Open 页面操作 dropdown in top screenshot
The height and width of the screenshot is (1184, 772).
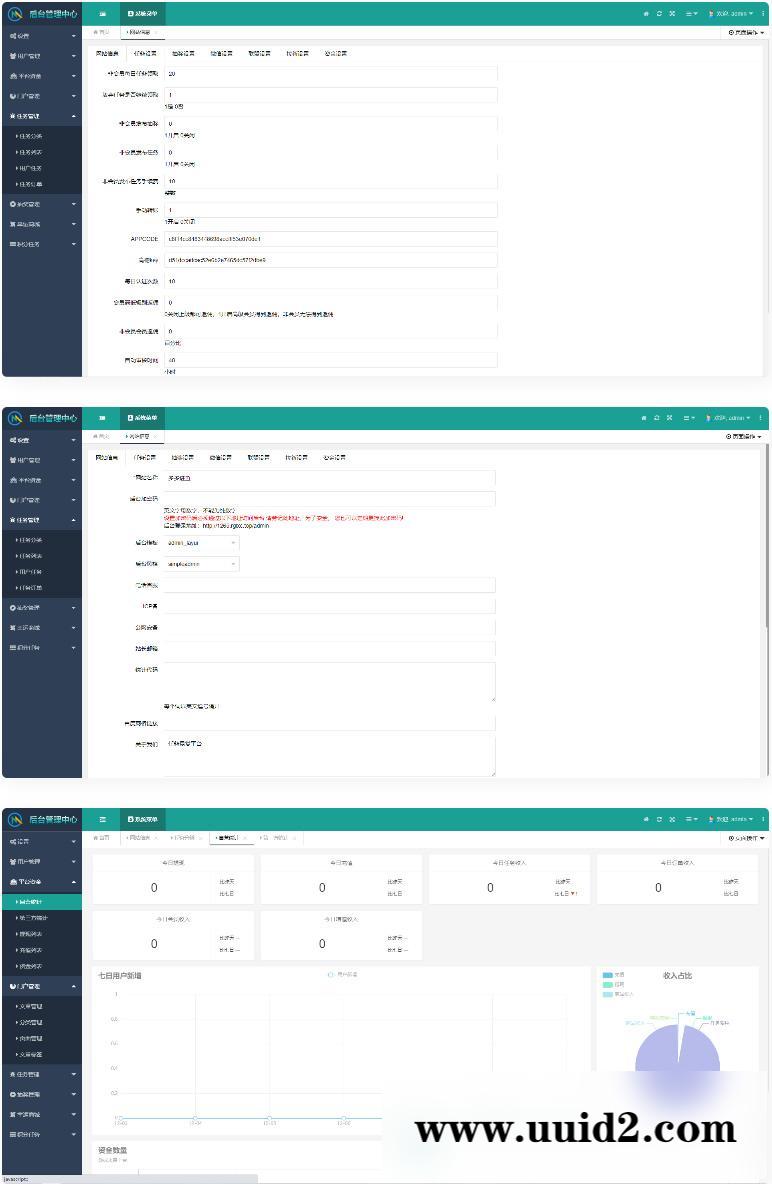[746, 32]
